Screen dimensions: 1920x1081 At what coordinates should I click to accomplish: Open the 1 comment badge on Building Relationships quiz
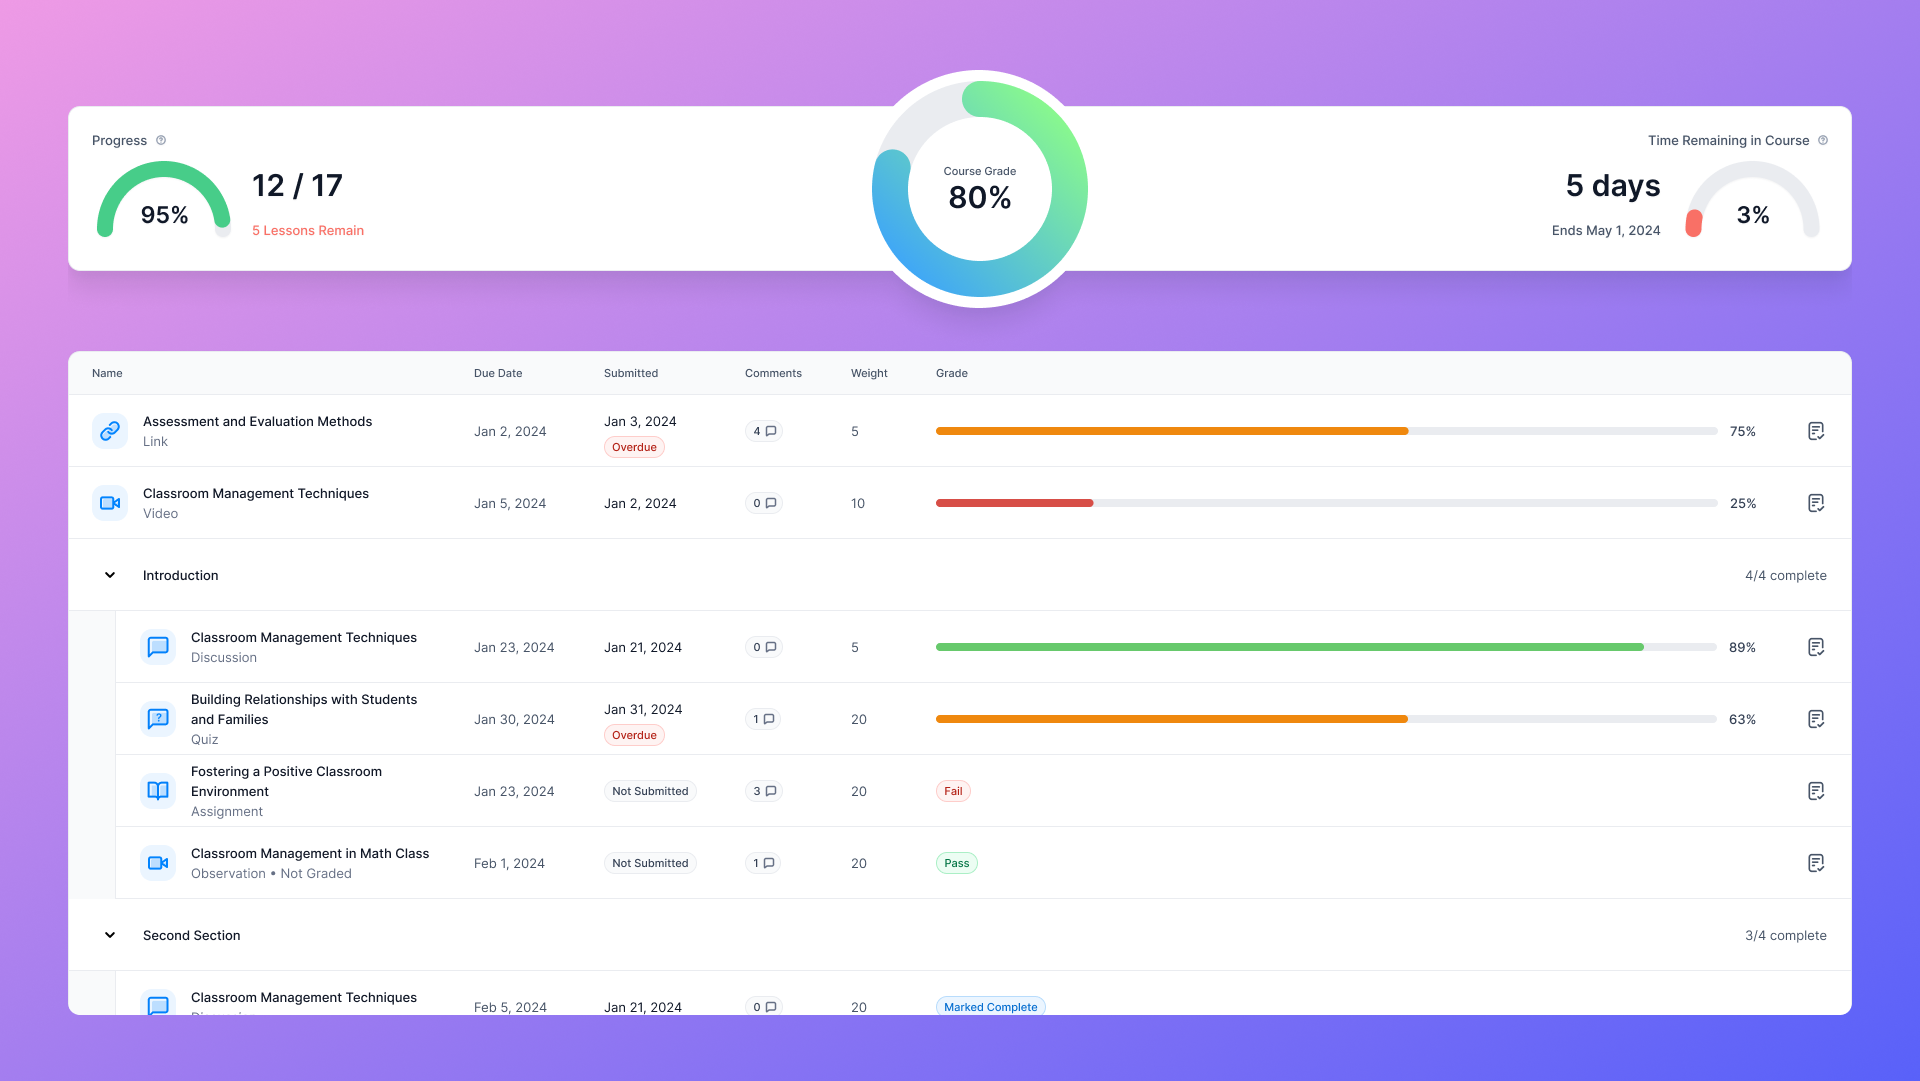763,719
